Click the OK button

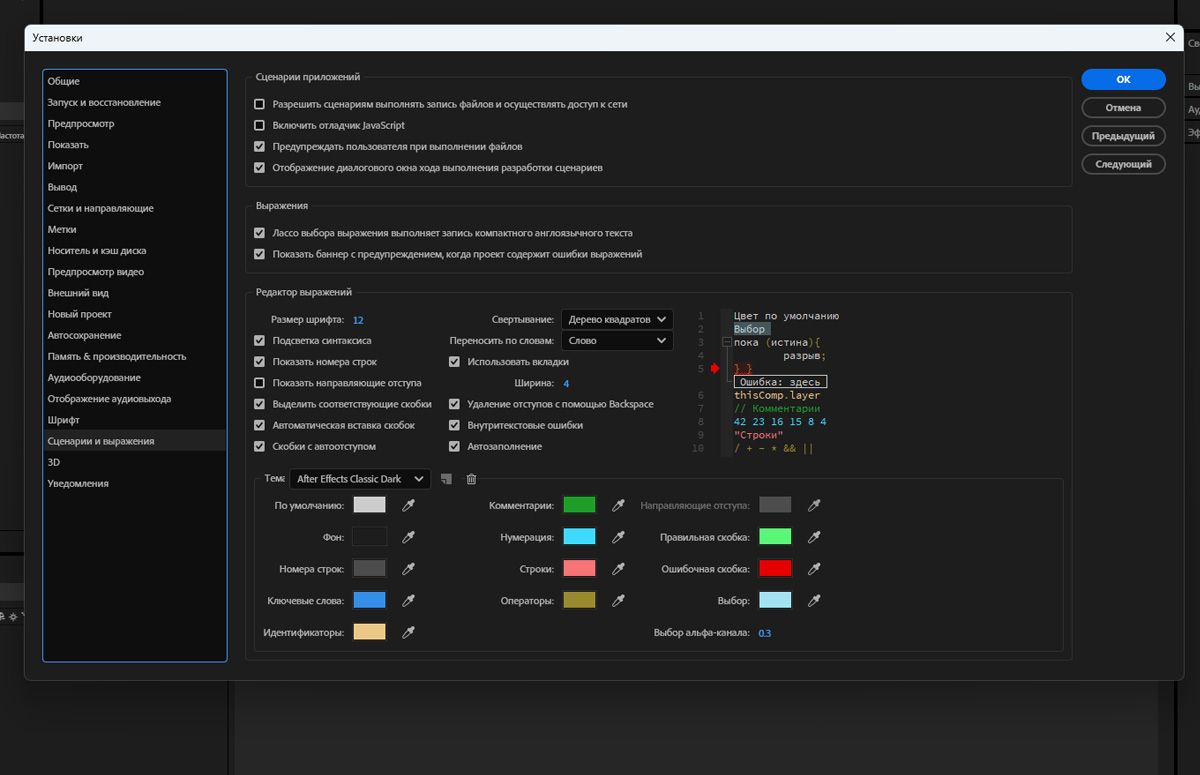(1123, 79)
